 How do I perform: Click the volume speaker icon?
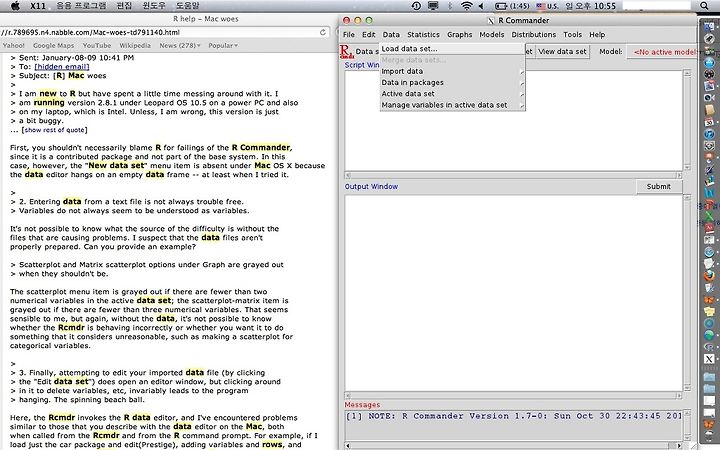pyautogui.click(x=482, y=6)
